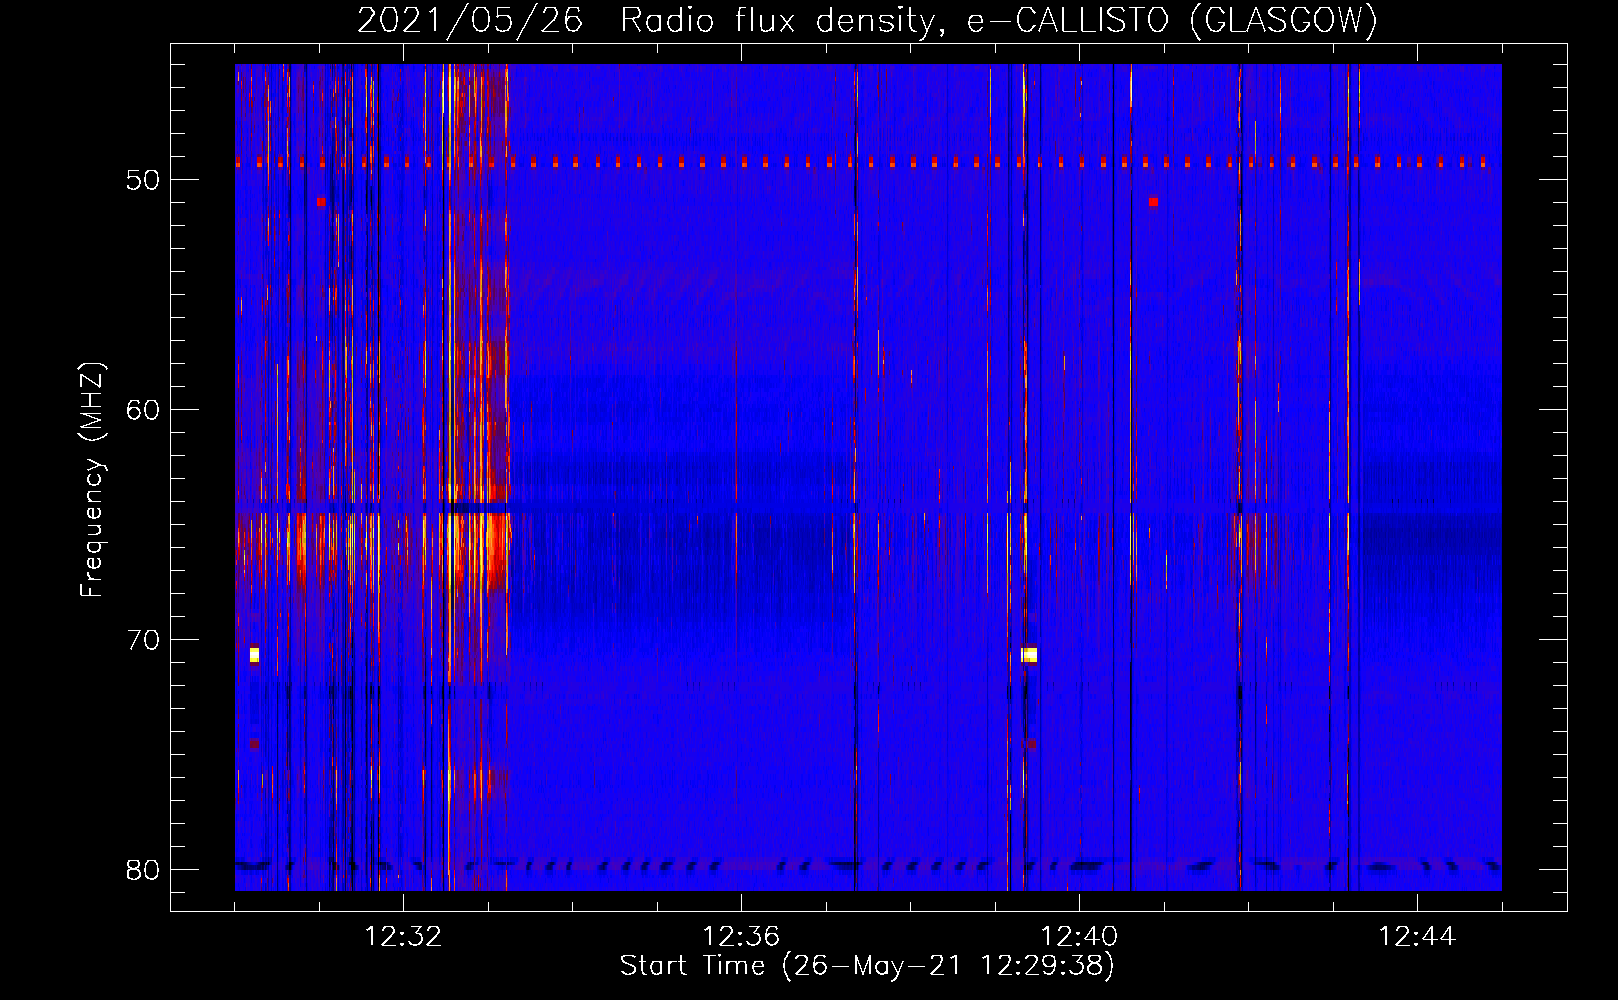
Task: Click the 'Start Time (26-May-21 12:29:38)' label
Action: coord(866,966)
